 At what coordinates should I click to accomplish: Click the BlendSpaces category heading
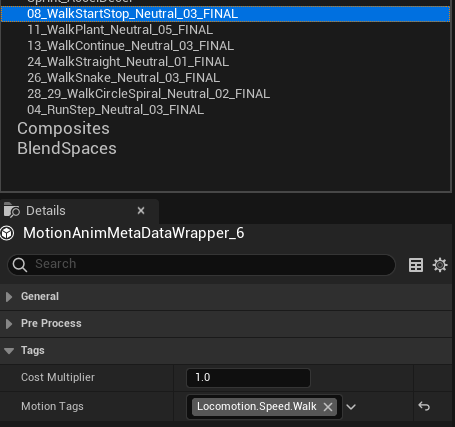(67, 148)
